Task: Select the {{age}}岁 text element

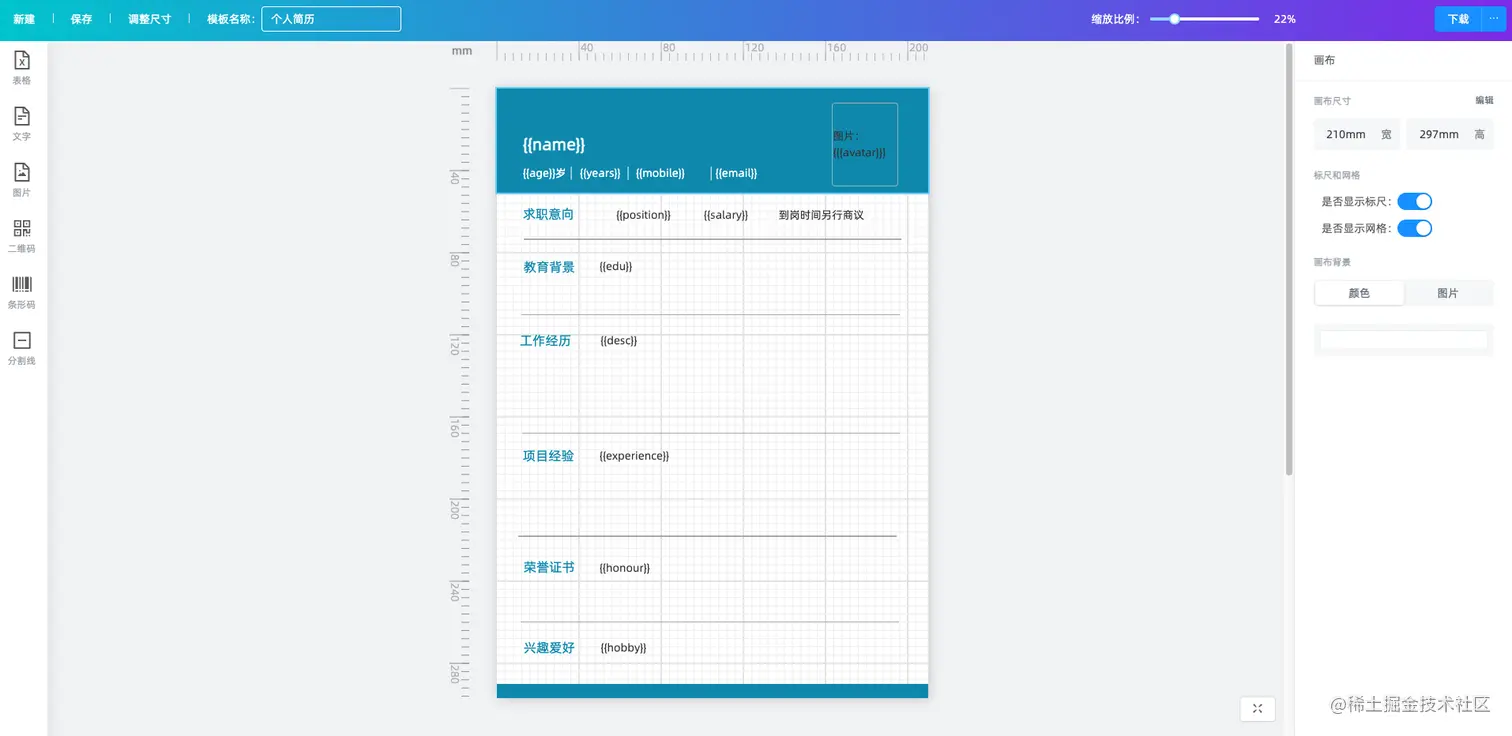Action: 544,173
